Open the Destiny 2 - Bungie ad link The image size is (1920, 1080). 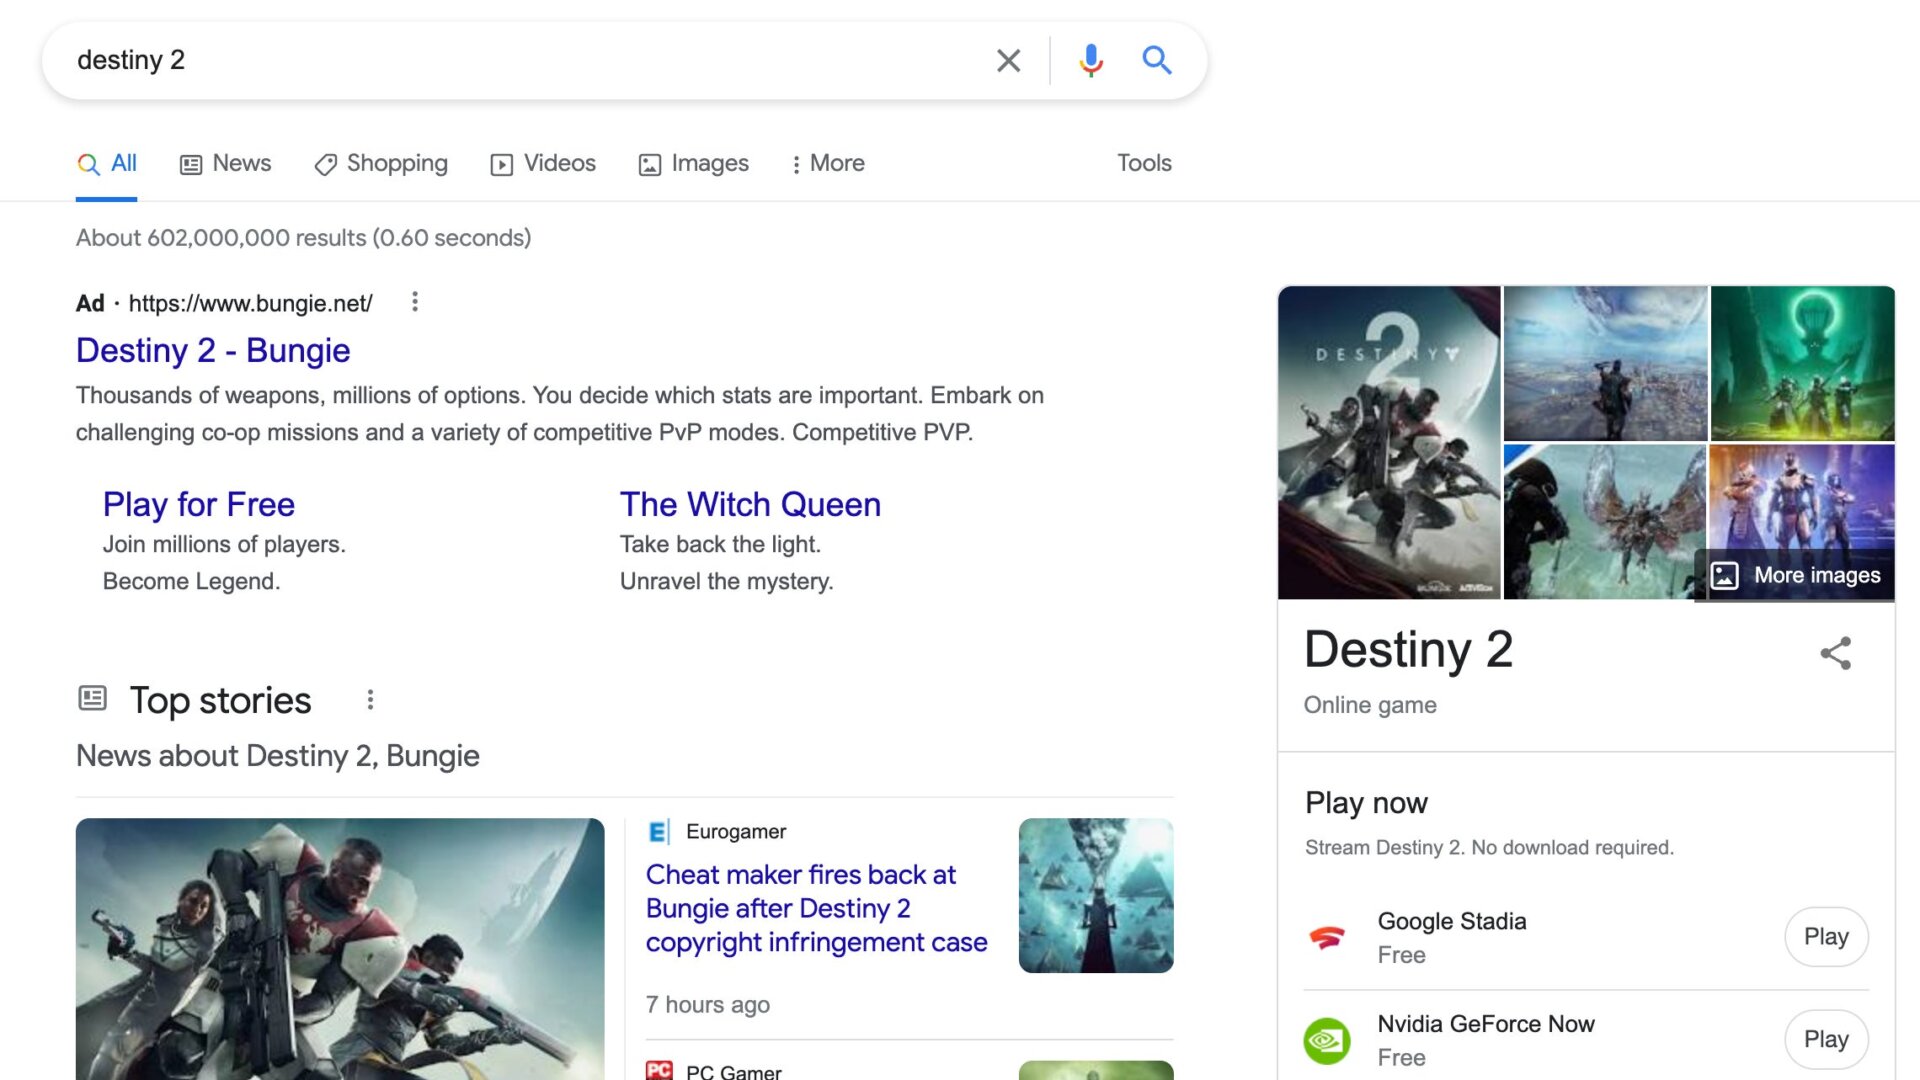[213, 350]
